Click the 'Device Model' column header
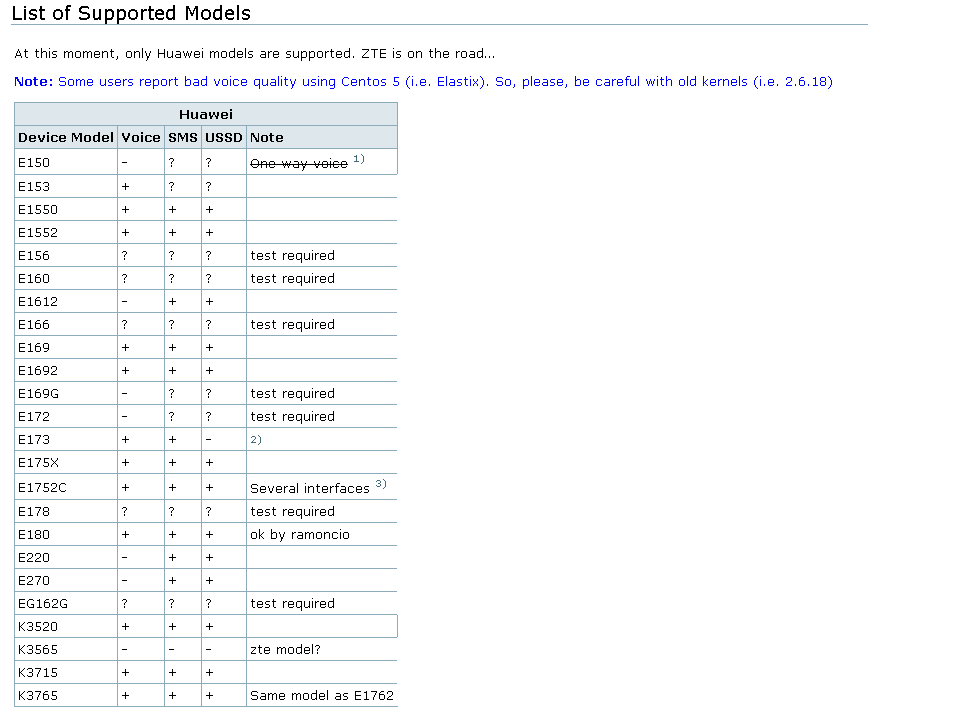 tap(66, 137)
